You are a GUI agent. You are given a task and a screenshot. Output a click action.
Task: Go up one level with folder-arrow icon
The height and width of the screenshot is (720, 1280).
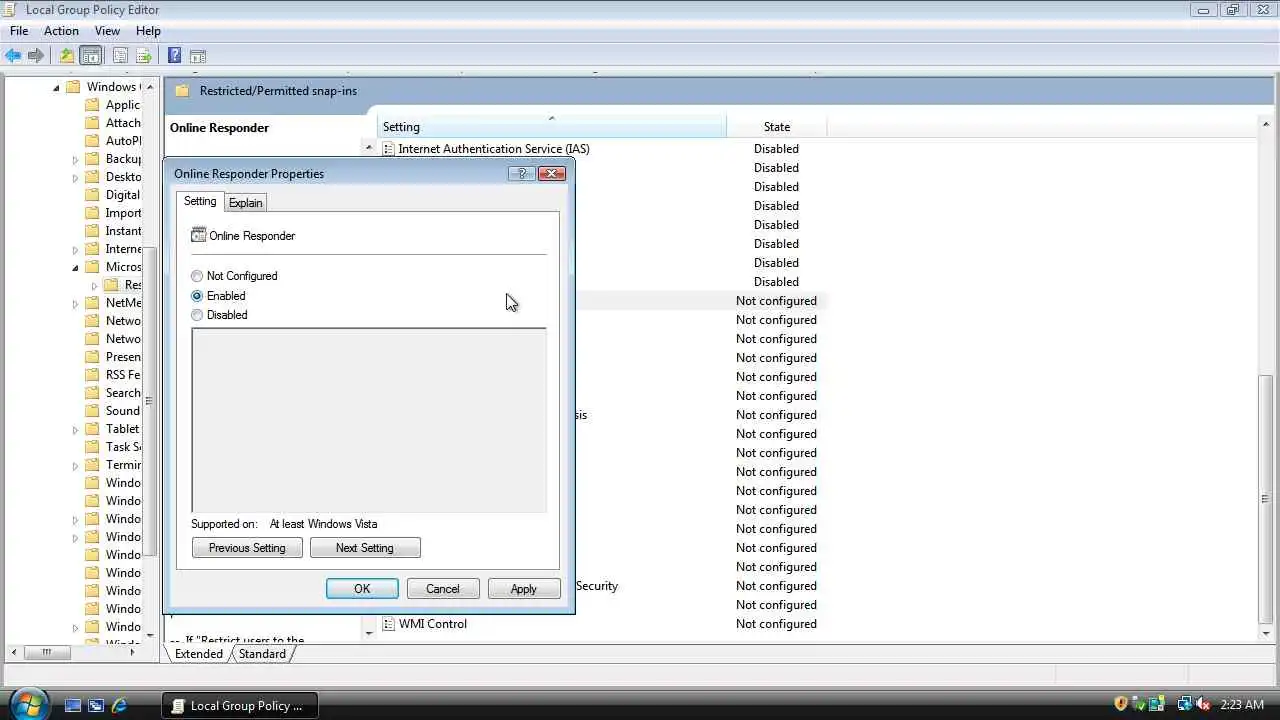(x=67, y=56)
